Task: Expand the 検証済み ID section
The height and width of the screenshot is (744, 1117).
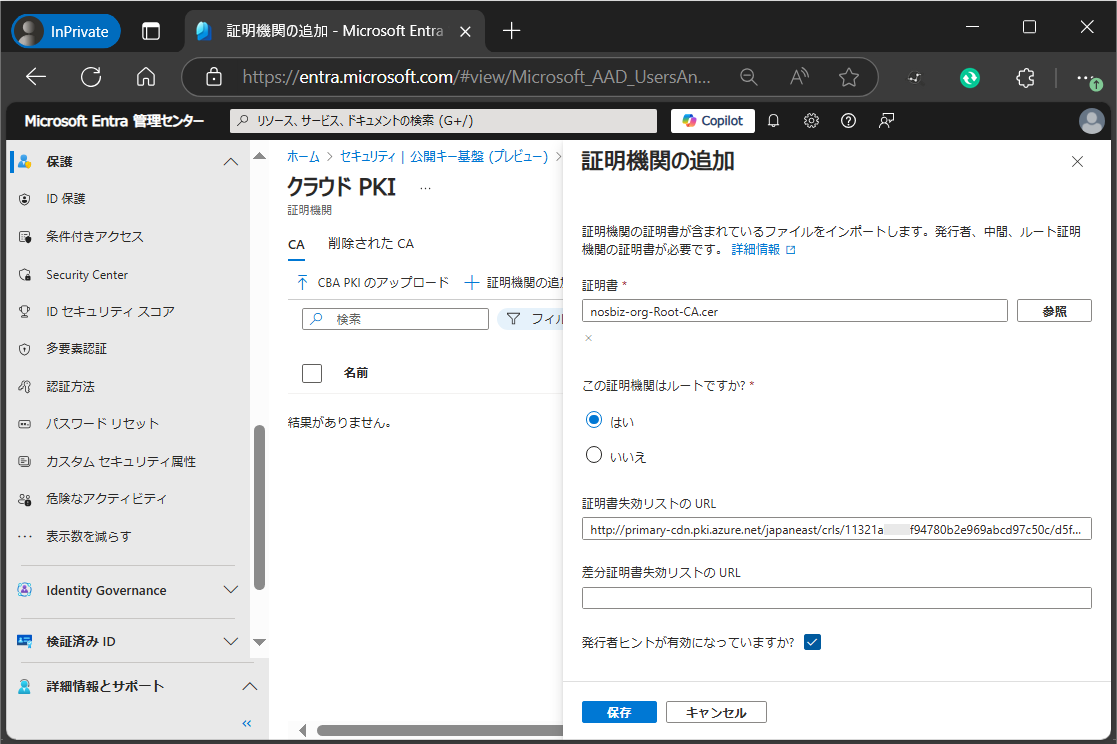Action: (230, 641)
